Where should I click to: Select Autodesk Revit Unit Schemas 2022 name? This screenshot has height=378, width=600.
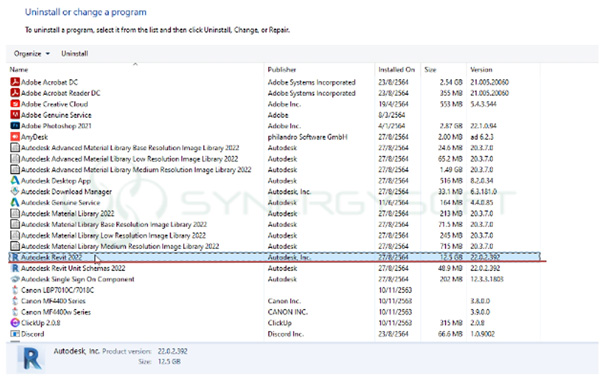pyautogui.click(x=73, y=268)
